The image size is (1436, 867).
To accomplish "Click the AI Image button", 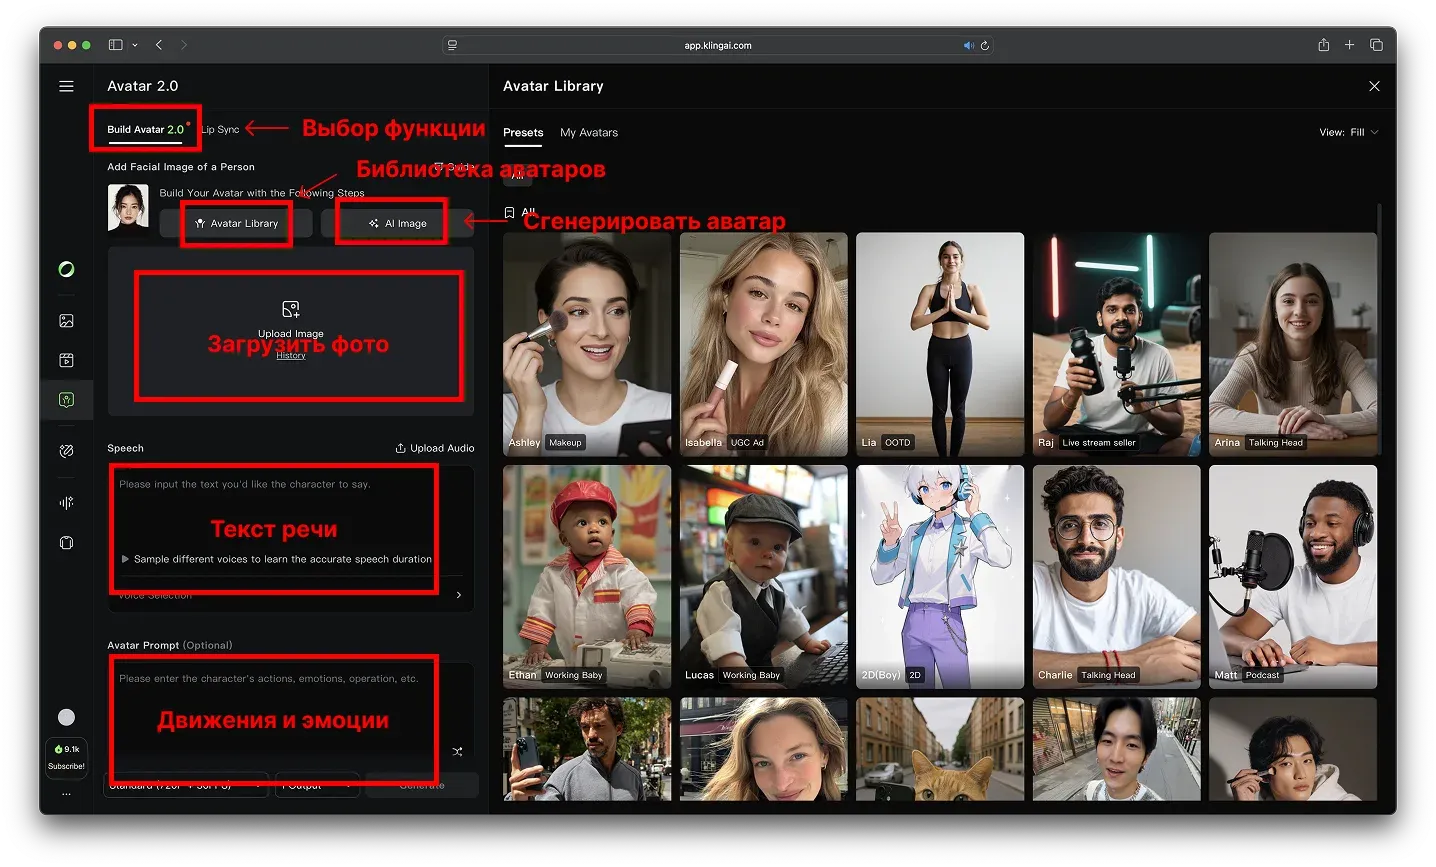I will point(397,224).
